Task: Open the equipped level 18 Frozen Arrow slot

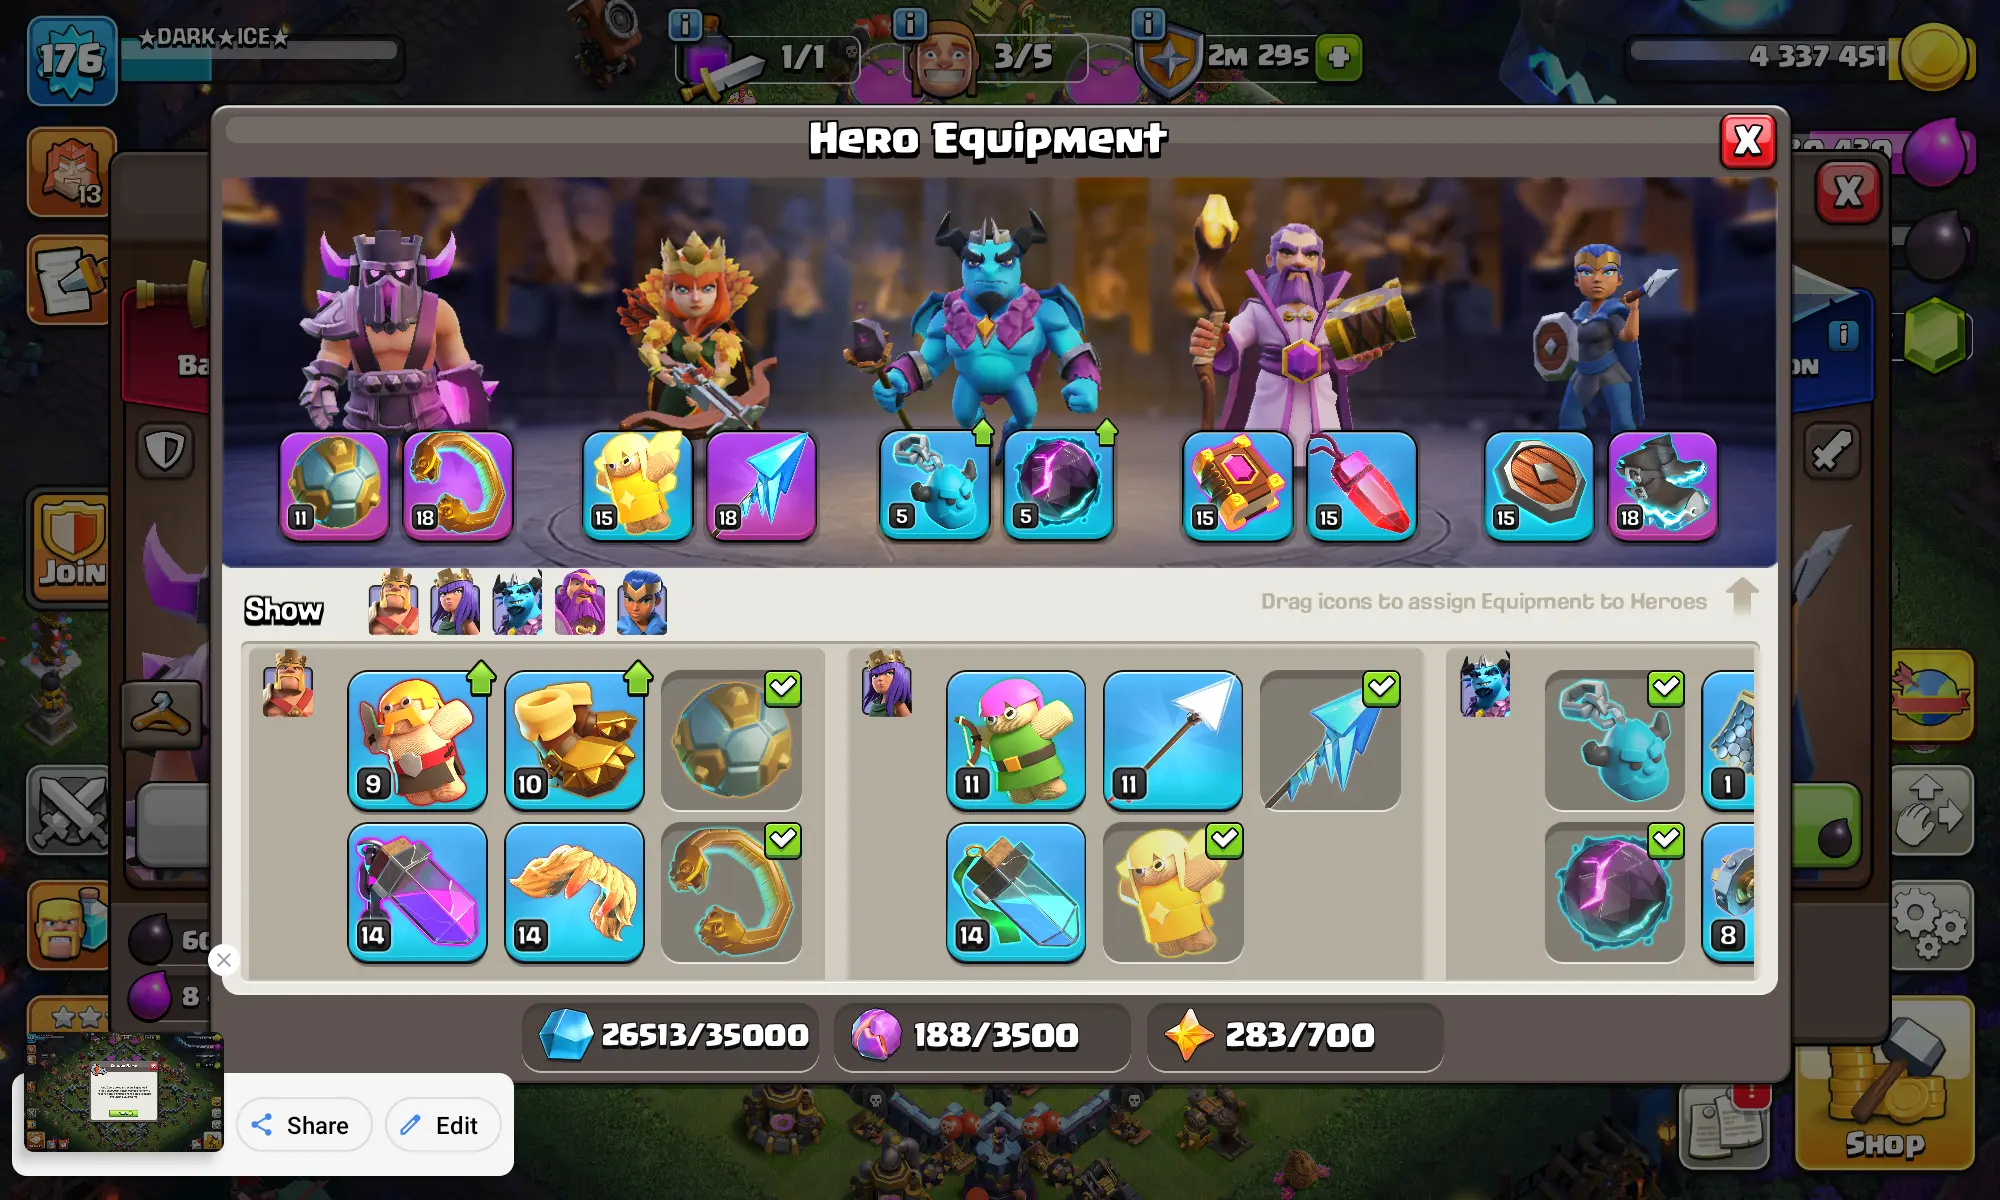Action: [x=761, y=486]
